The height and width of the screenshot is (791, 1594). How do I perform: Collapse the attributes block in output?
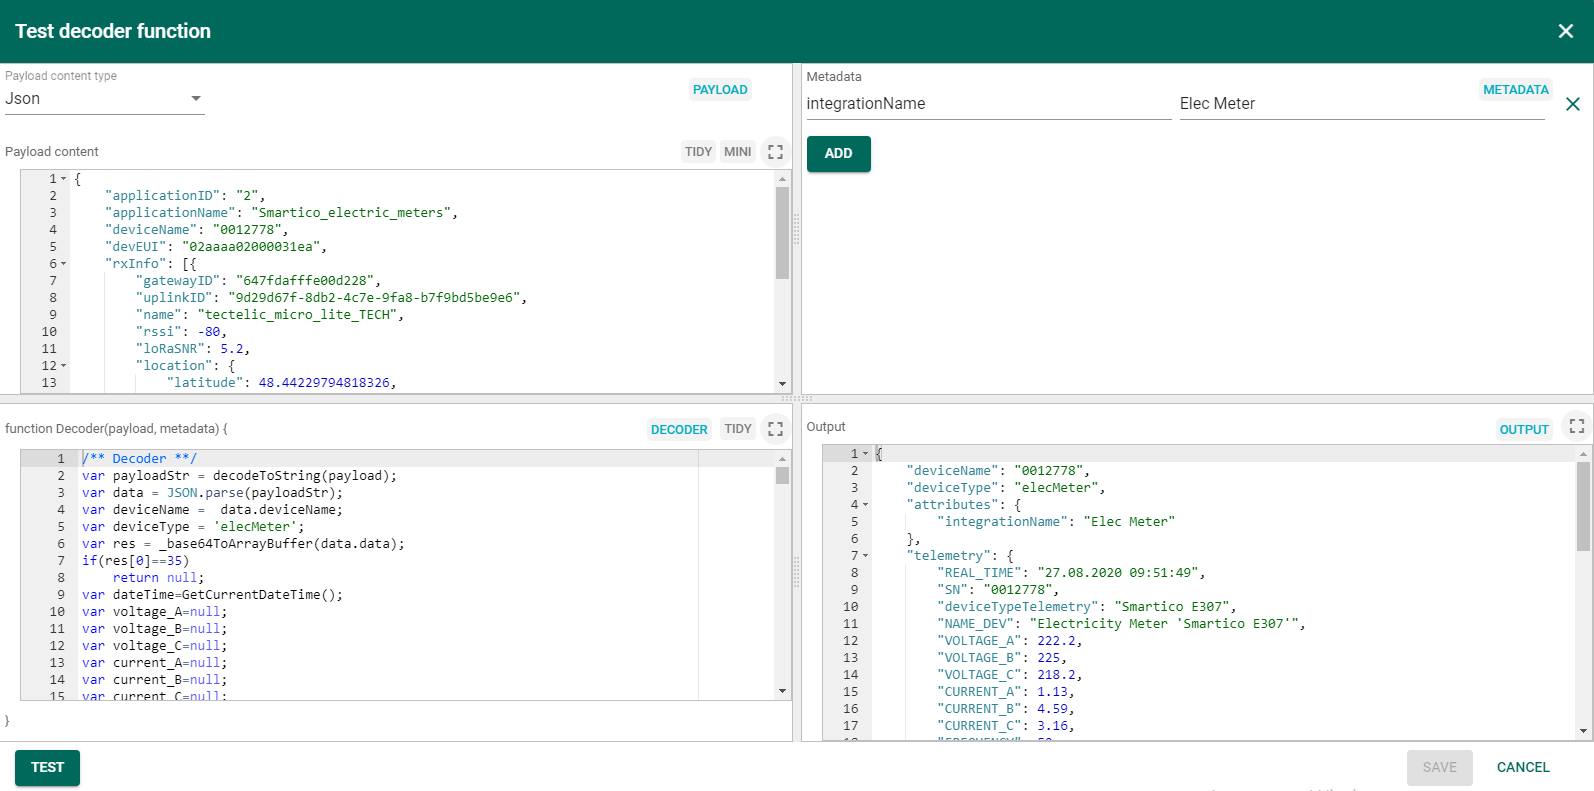(x=865, y=505)
